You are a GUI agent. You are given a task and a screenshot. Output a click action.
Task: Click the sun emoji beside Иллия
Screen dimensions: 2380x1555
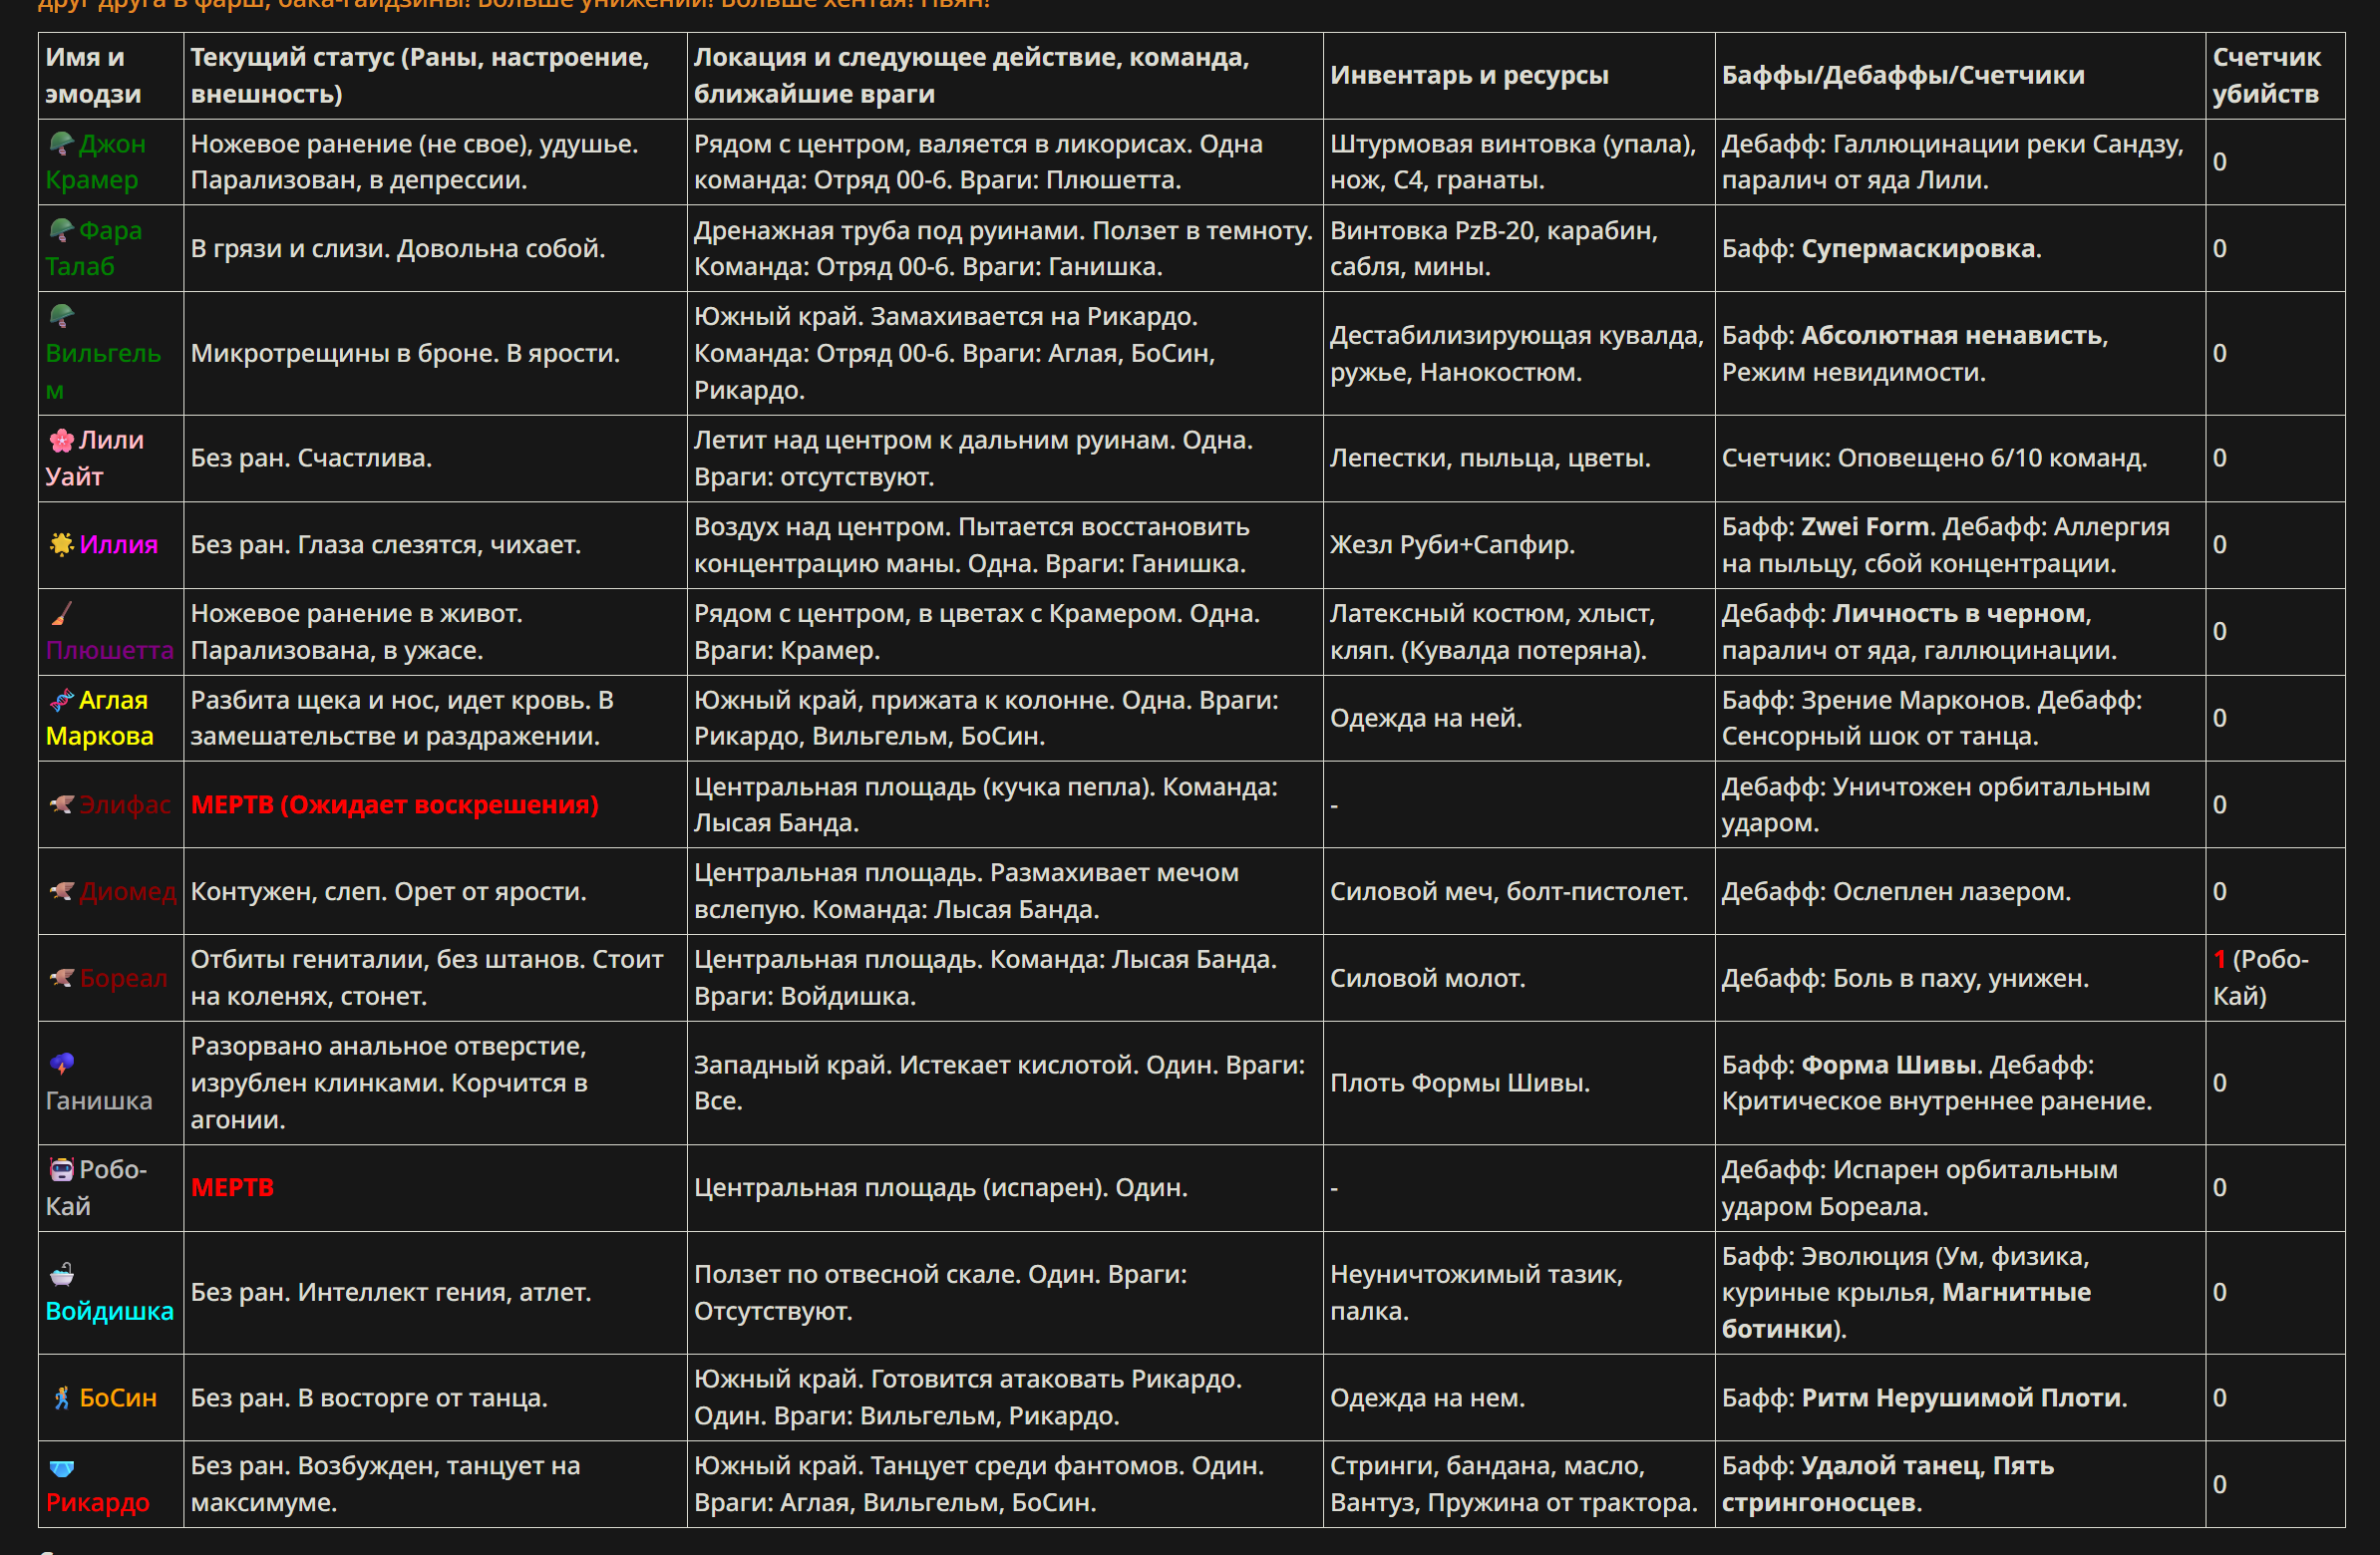pyautogui.click(x=62, y=545)
